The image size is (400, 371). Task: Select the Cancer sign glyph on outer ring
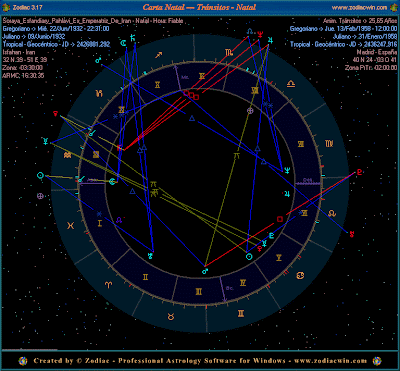click(x=300, y=275)
